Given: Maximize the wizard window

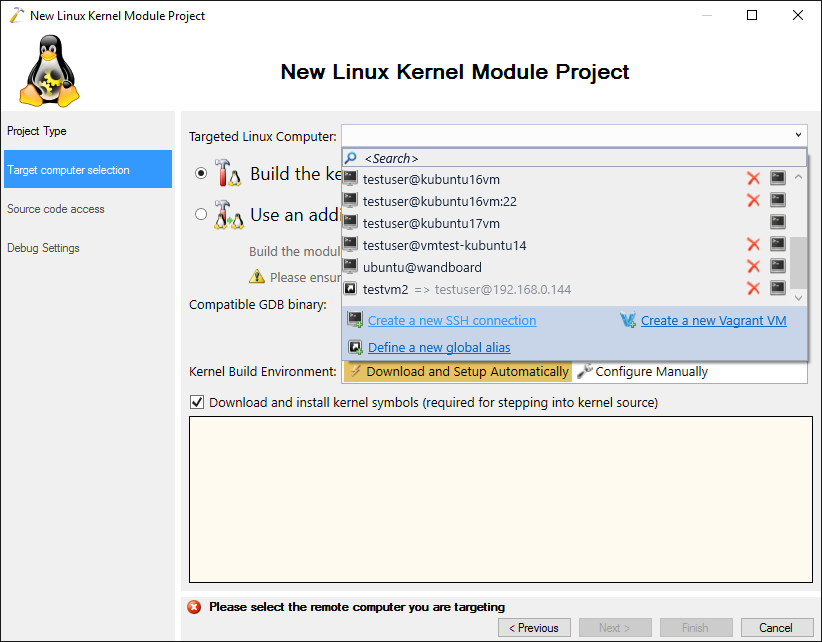Looking at the screenshot, I should 752,15.
